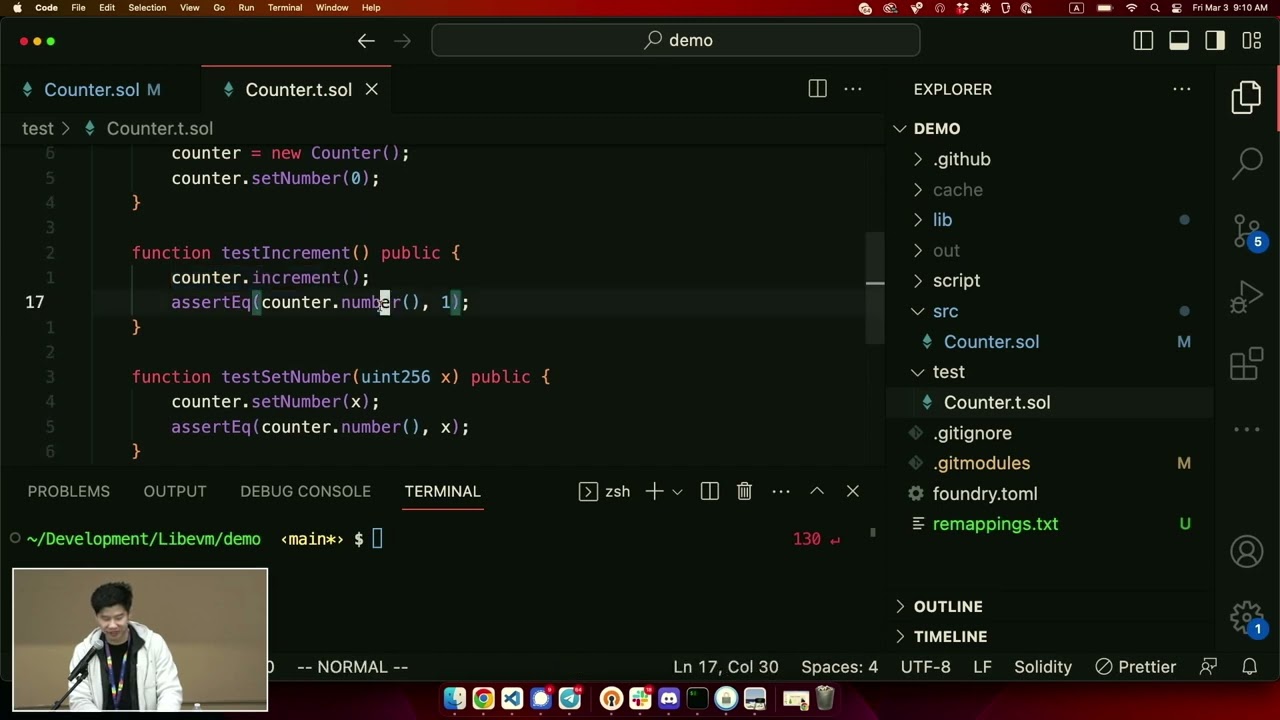The width and height of the screenshot is (1280, 720).
Task: Open Source Control view showing 5 changes
Action: coord(1247,231)
